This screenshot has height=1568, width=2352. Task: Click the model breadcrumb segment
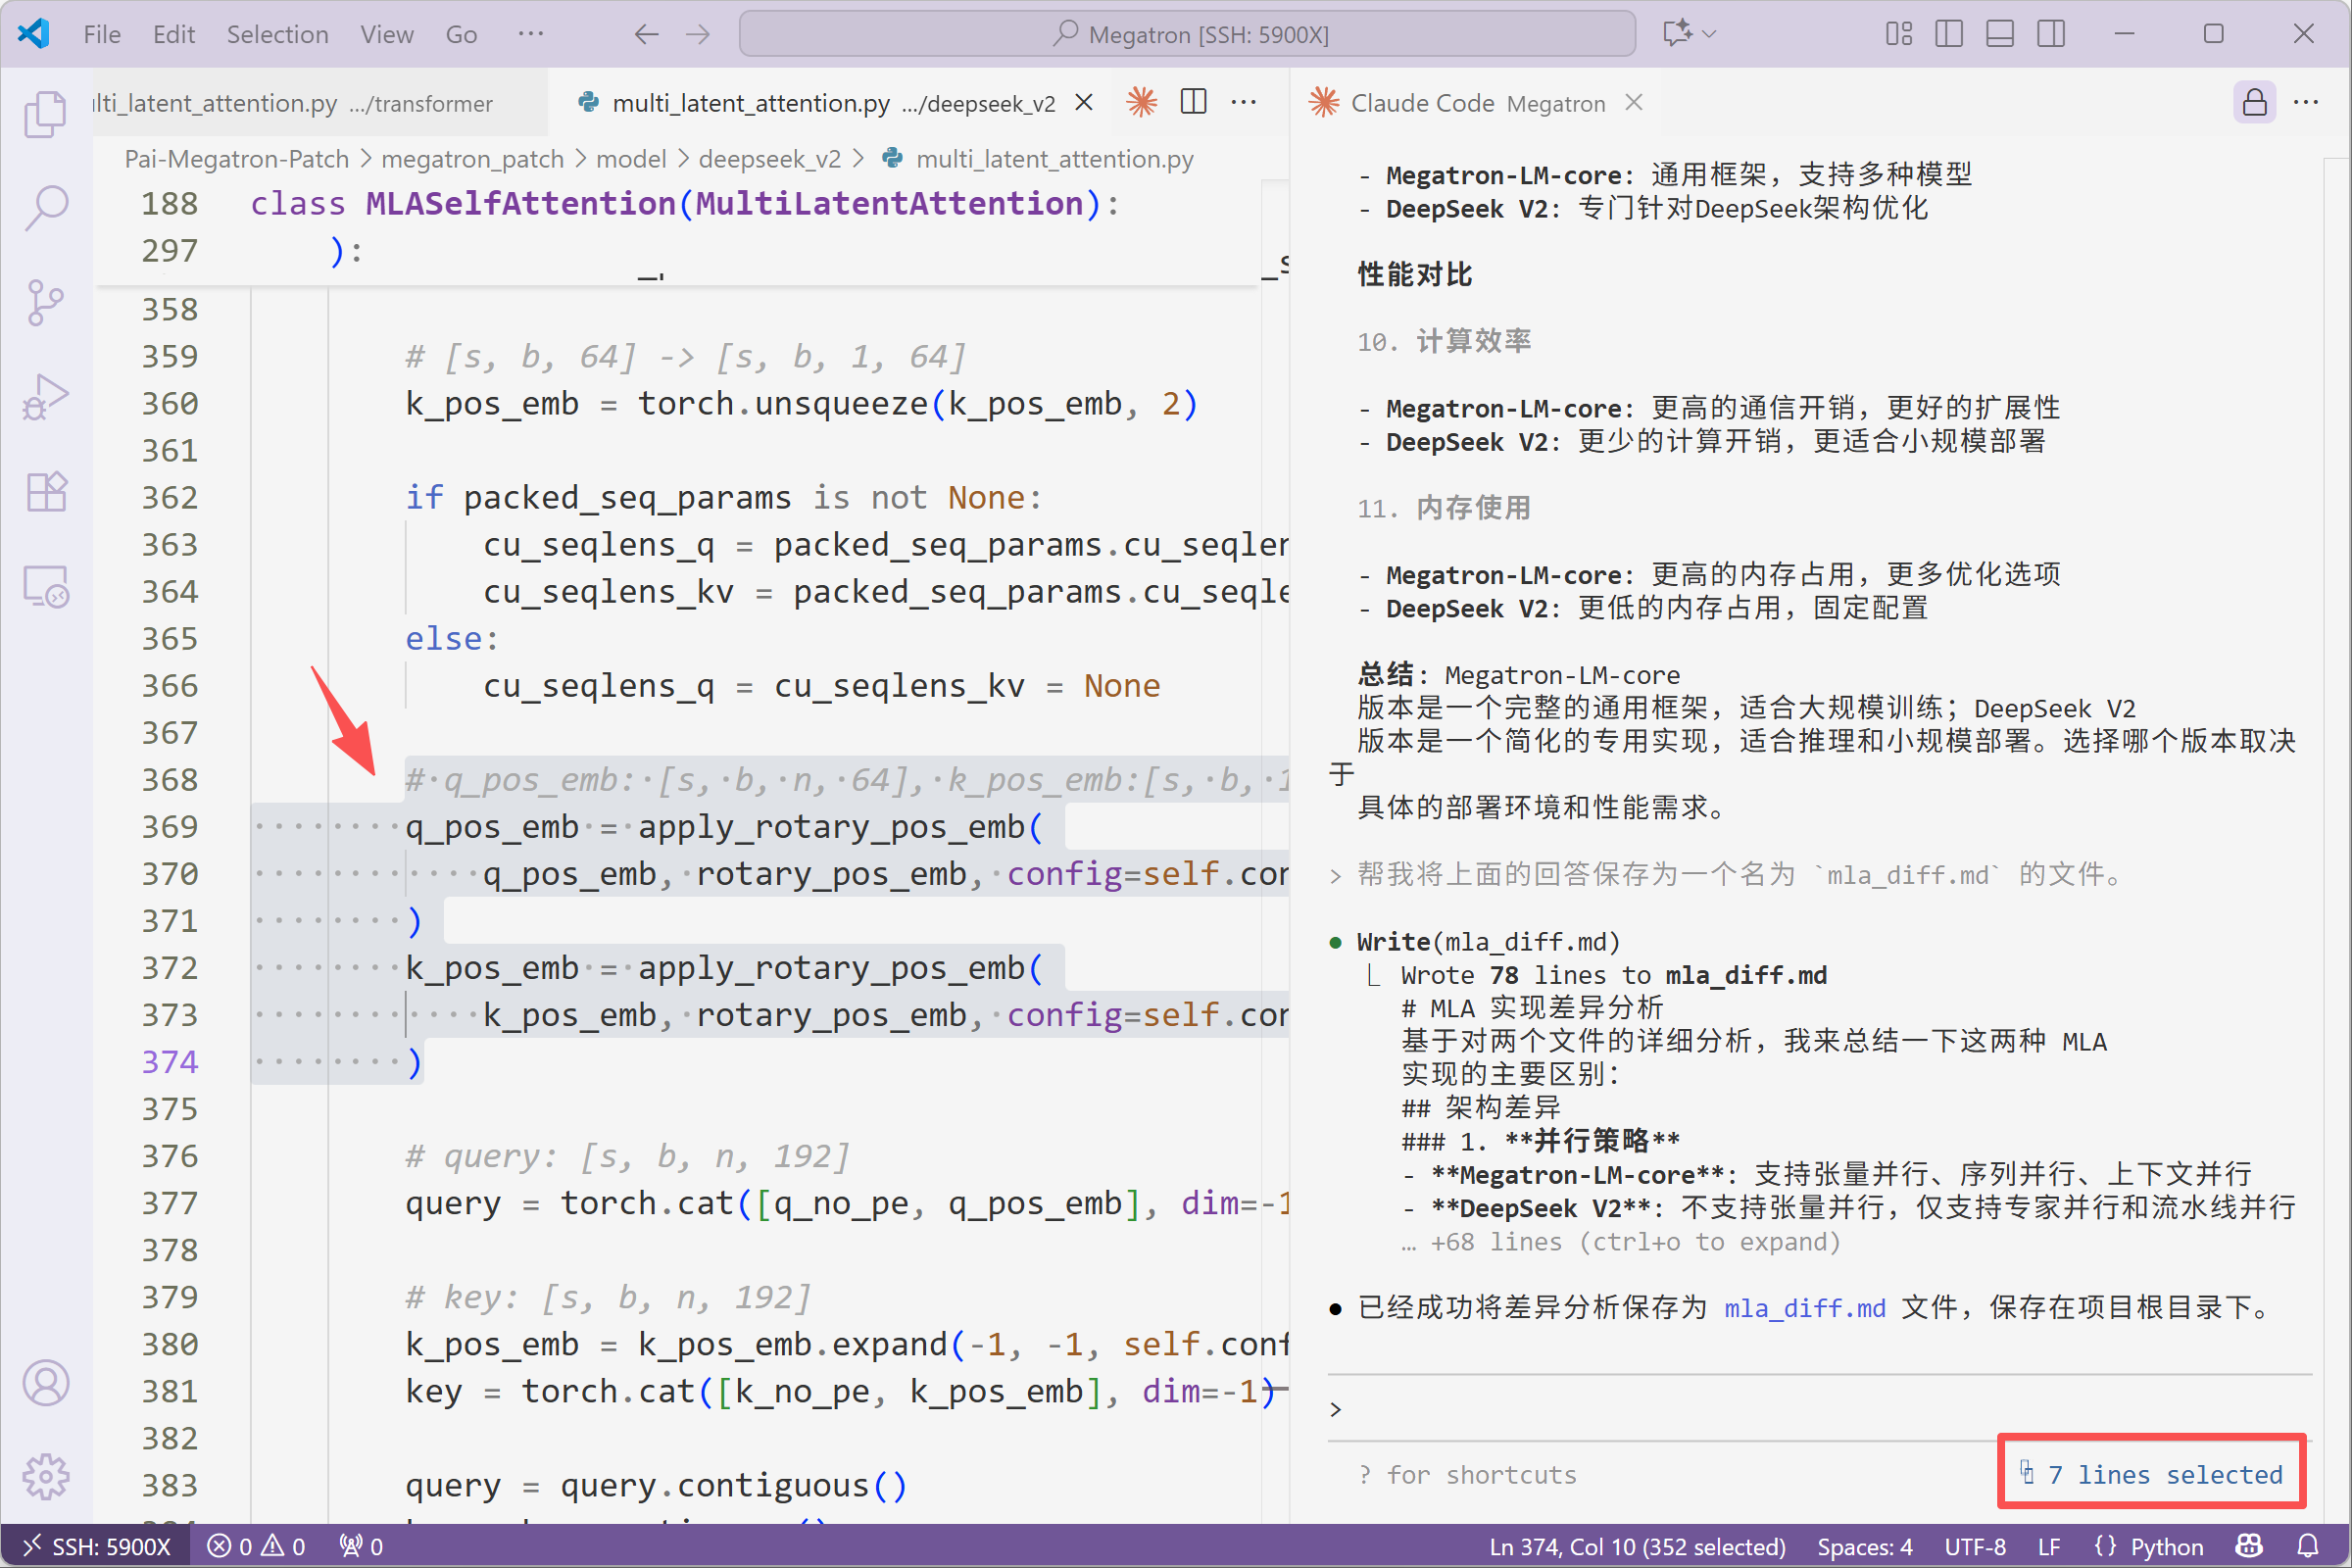click(631, 159)
